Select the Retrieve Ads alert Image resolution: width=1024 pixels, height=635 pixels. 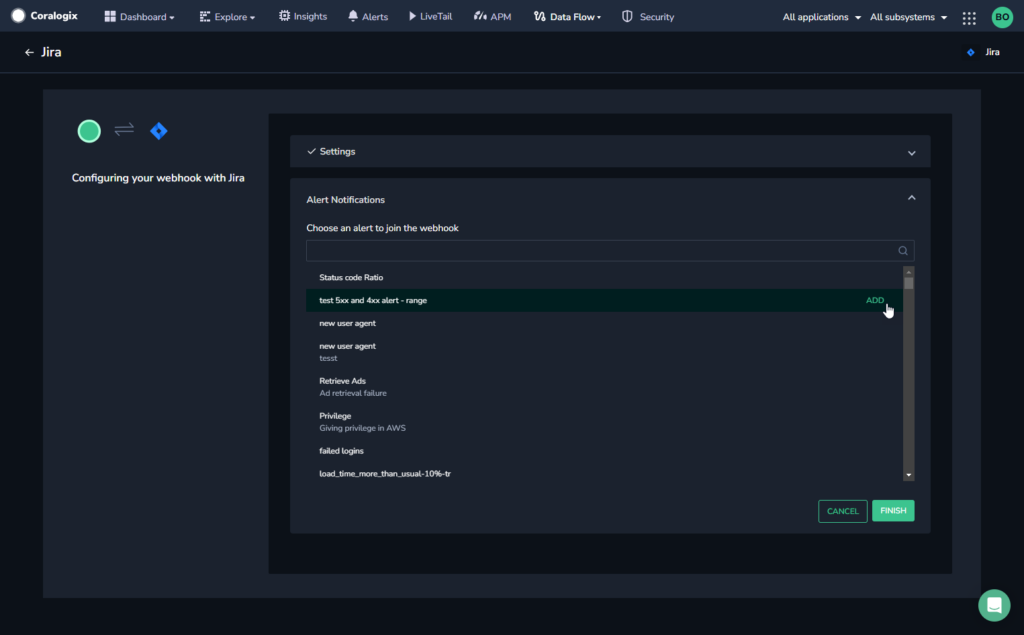[x=604, y=387]
